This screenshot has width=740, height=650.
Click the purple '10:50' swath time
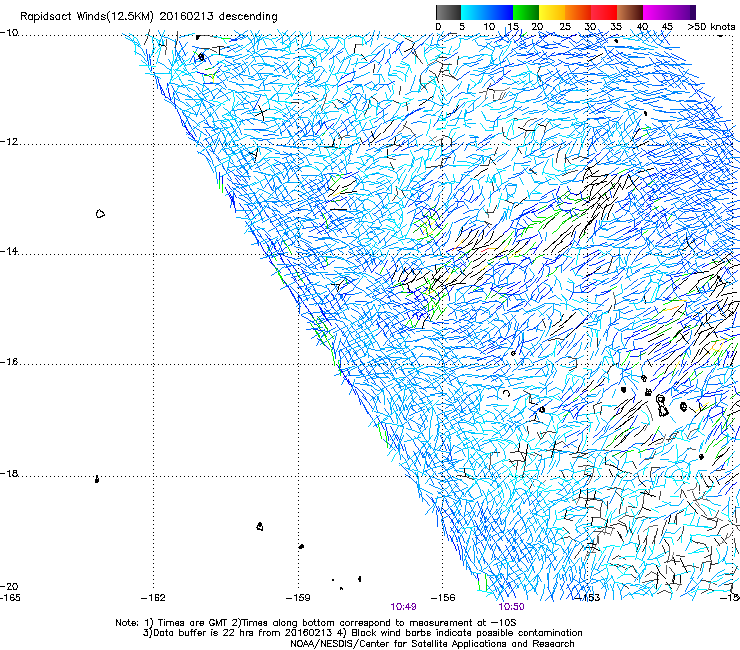(512, 607)
